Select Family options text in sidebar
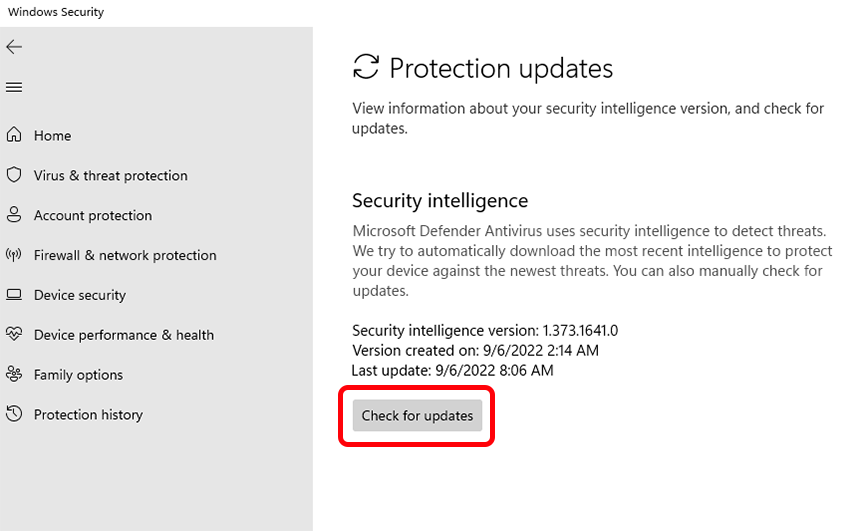The width and height of the screenshot is (860, 531). tap(78, 375)
